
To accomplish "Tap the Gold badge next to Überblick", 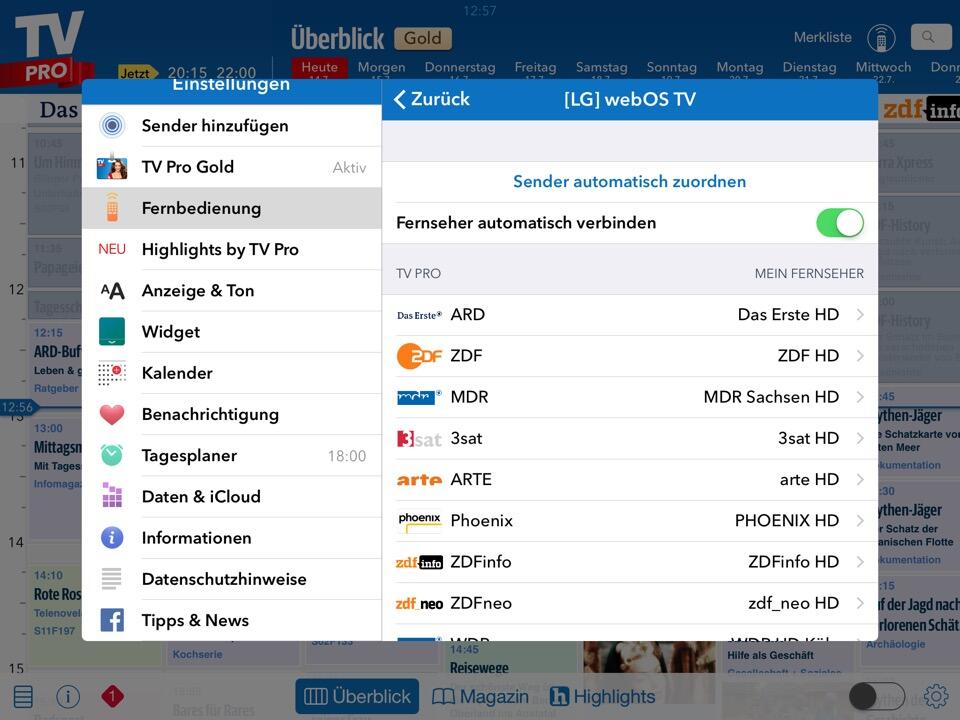I will coord(423,39).
